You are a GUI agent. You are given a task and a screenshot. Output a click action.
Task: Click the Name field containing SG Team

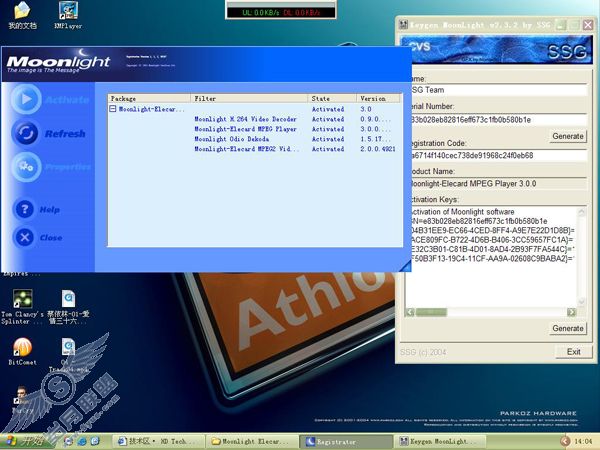[499, 90]
